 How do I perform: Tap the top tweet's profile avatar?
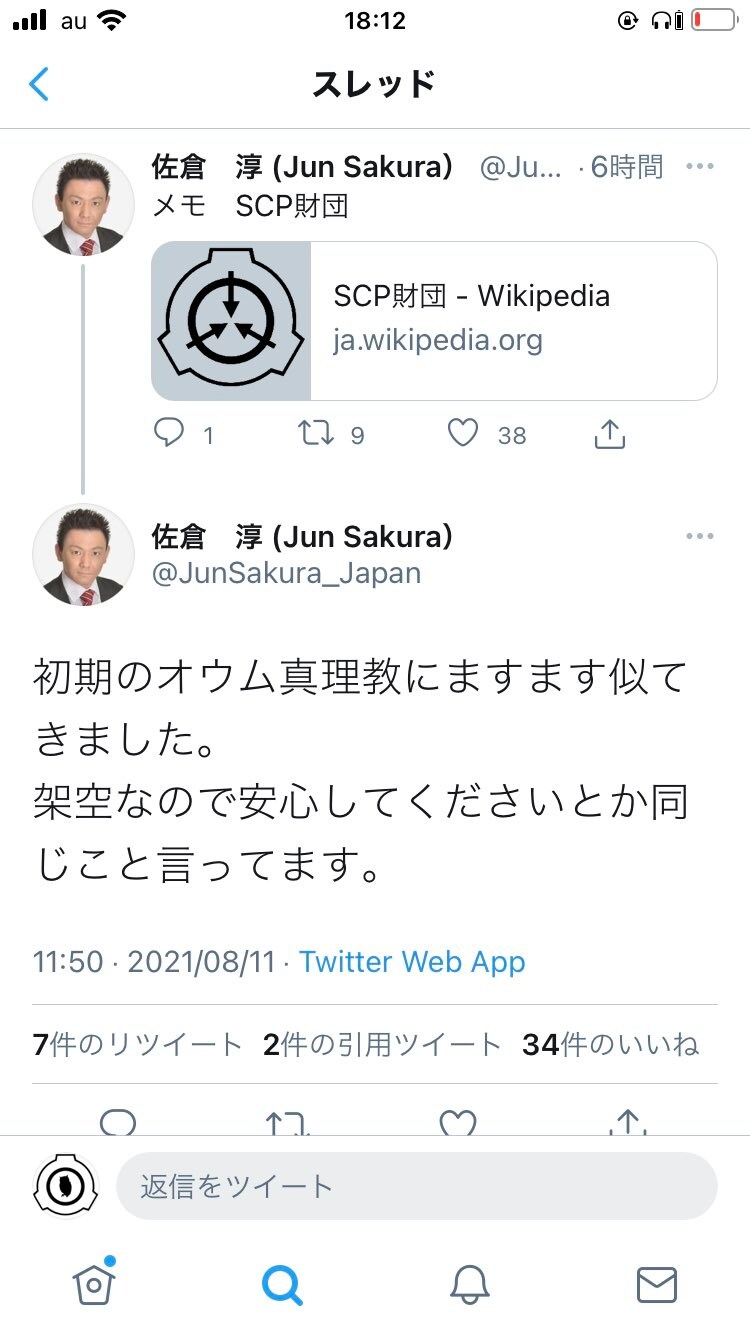(83, 204)
